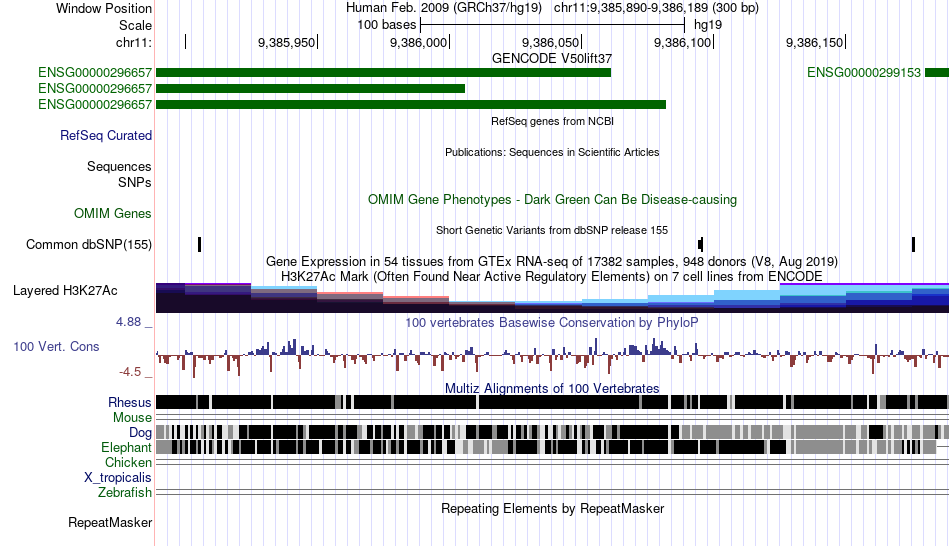Click the ENSG00000299153 gene label
Viewport: 950px width, 546px height.
point(863,73)
